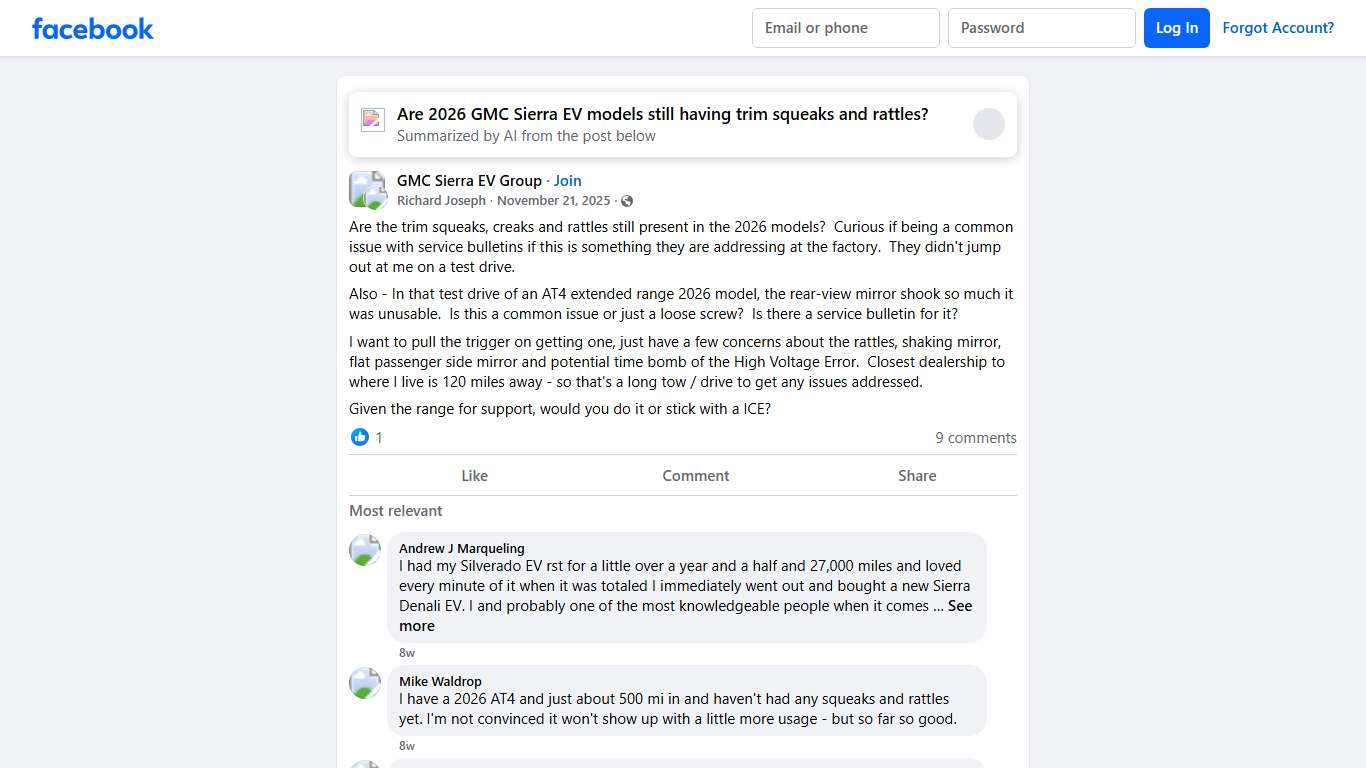Focus the Email or phone field
1366x768 pixels.
pos(845,28)
